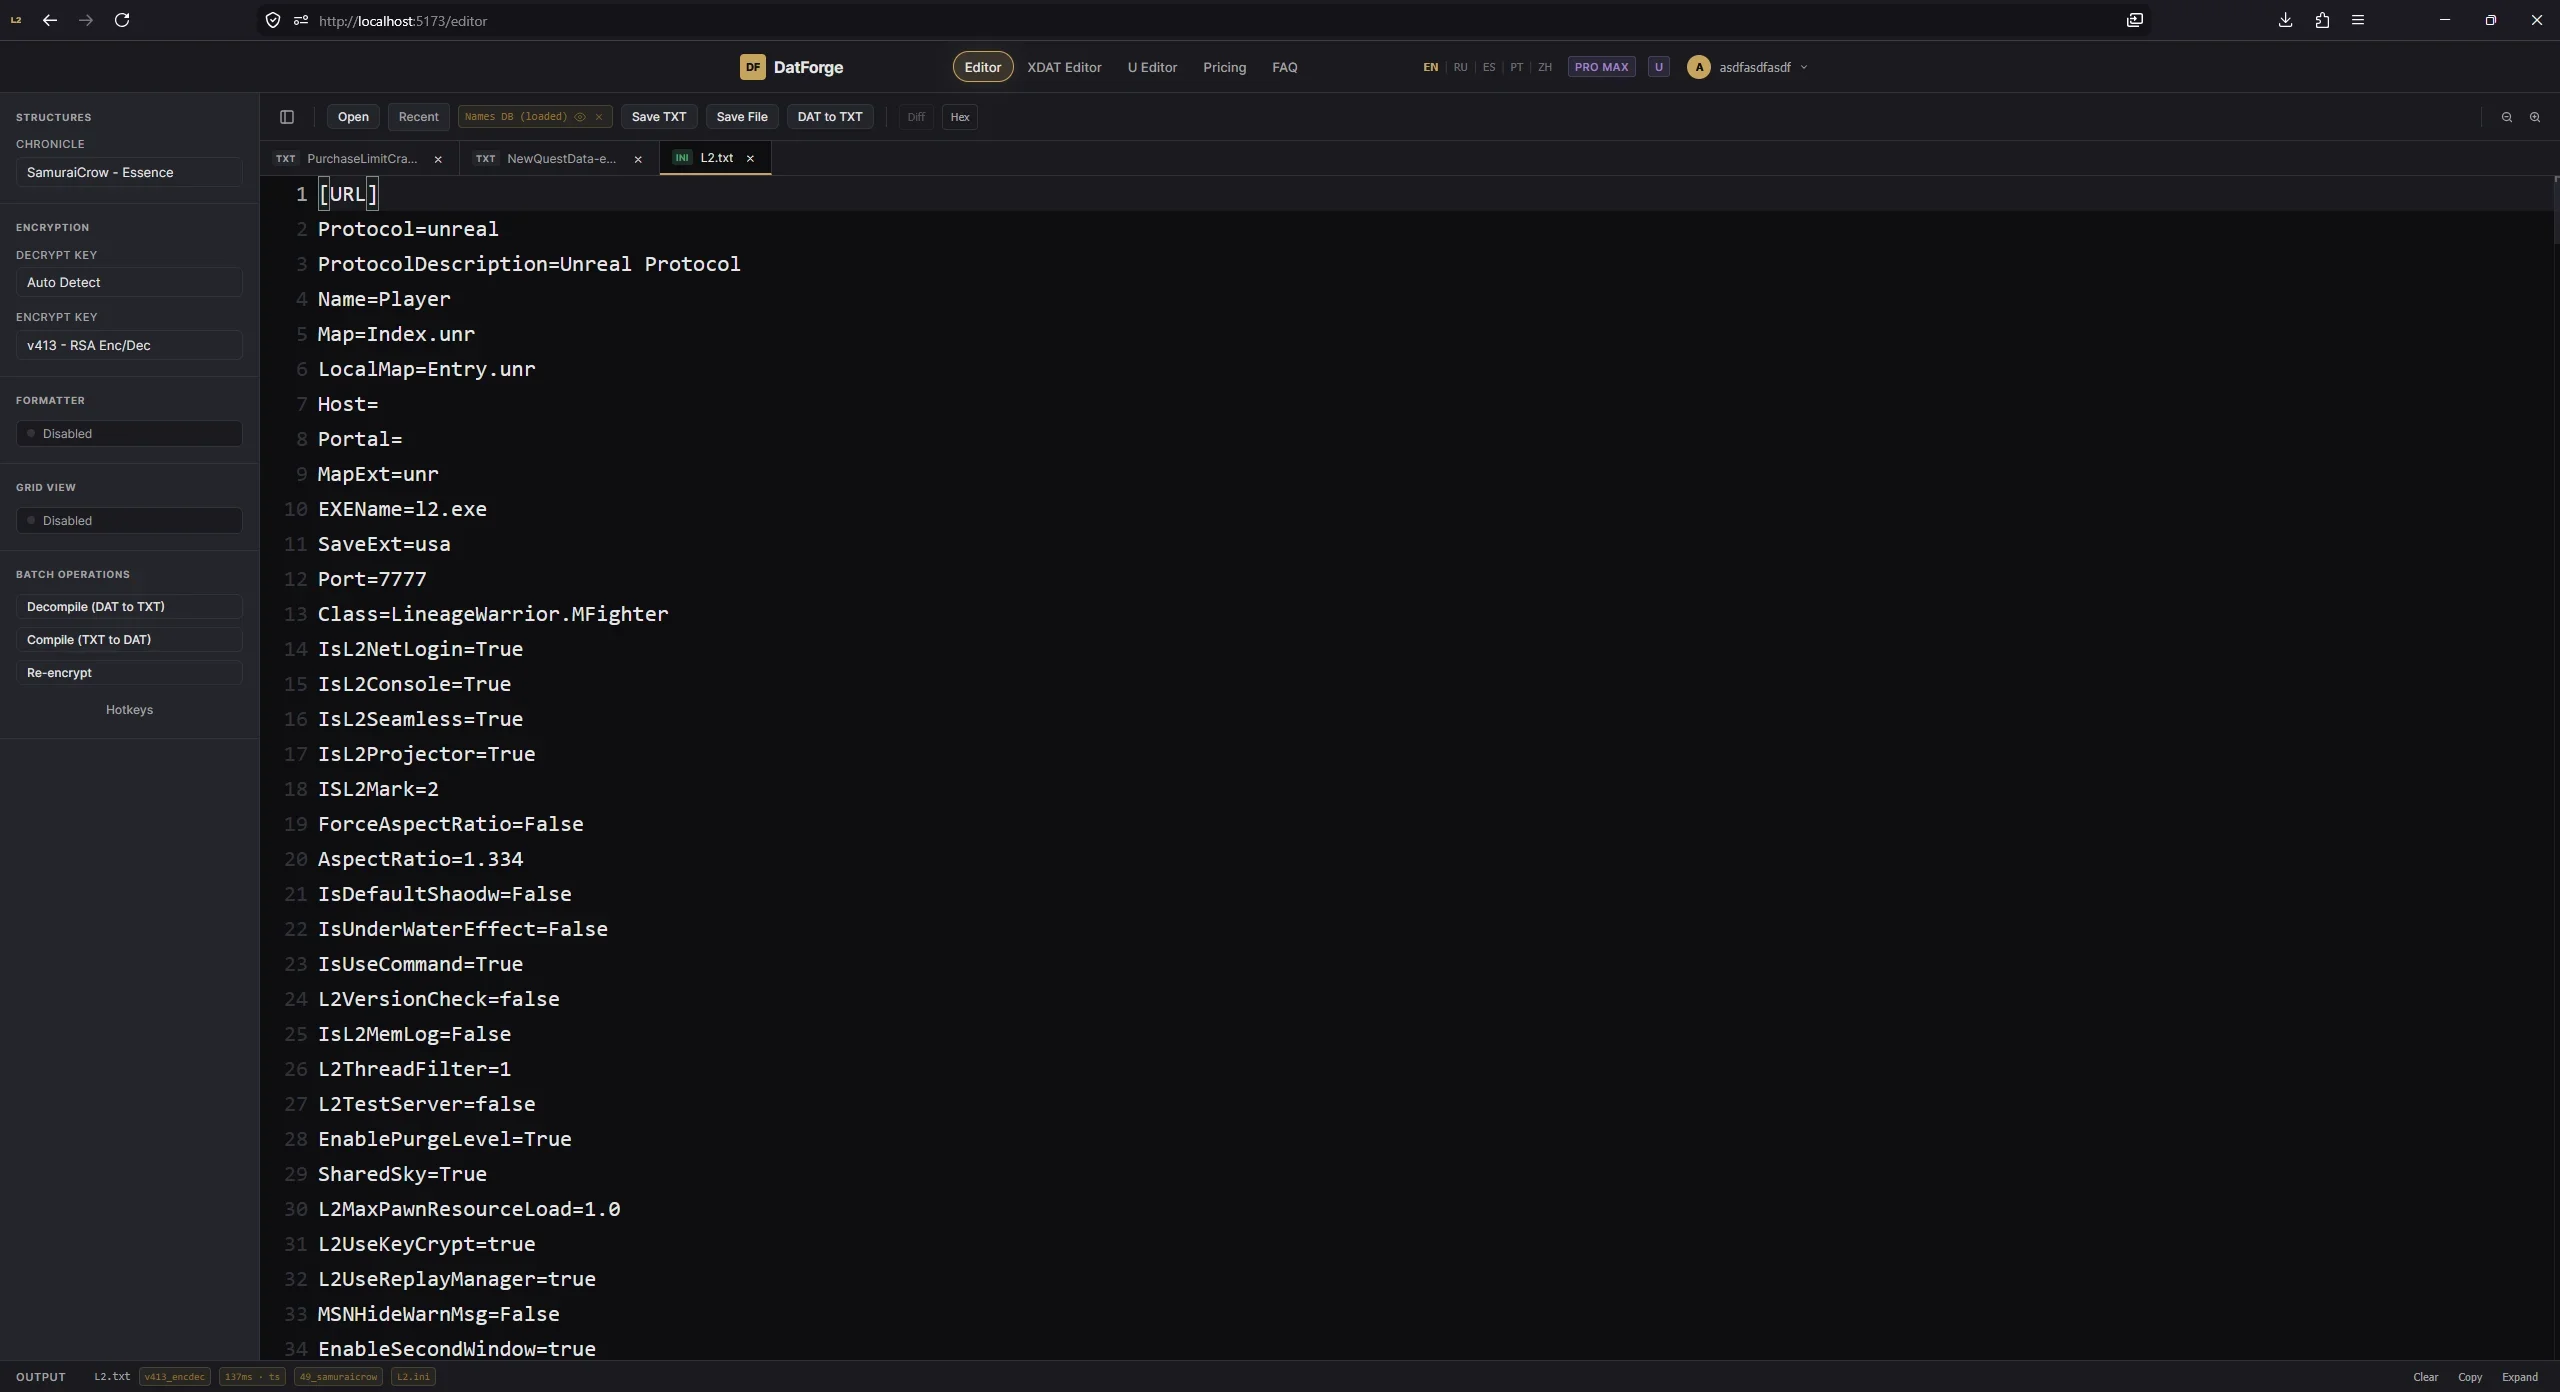
Task: Click the purple U badge
Action: tap(1658, 67)
